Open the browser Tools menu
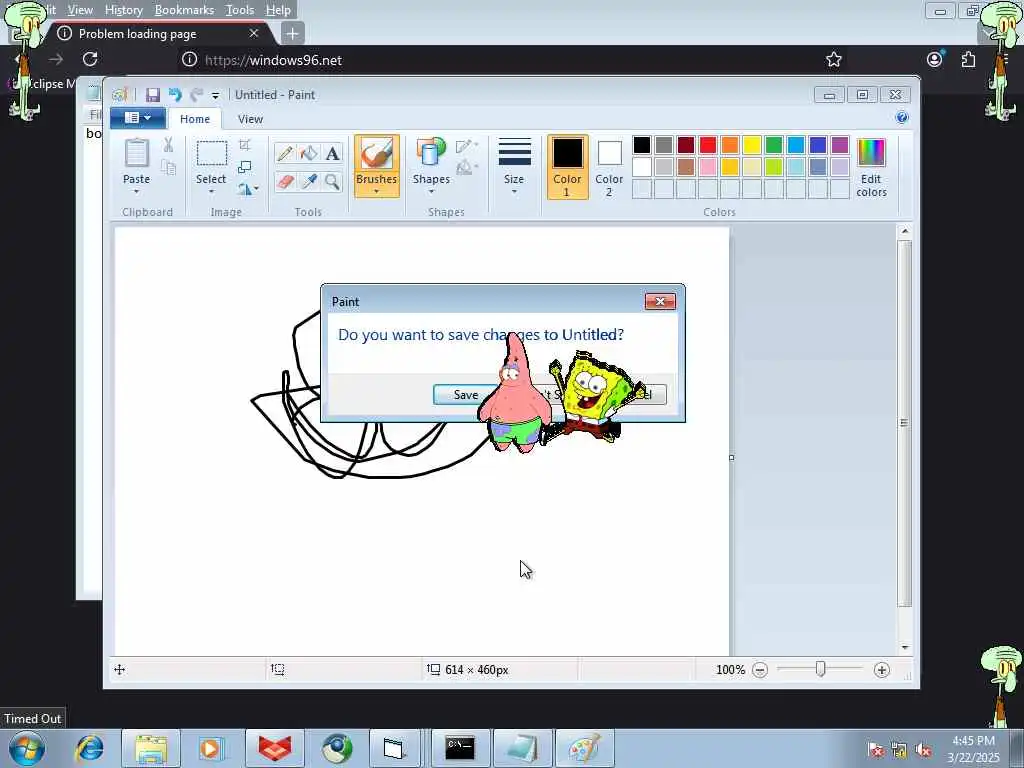This screenshot has width=1024, height=768. [240, 10]
